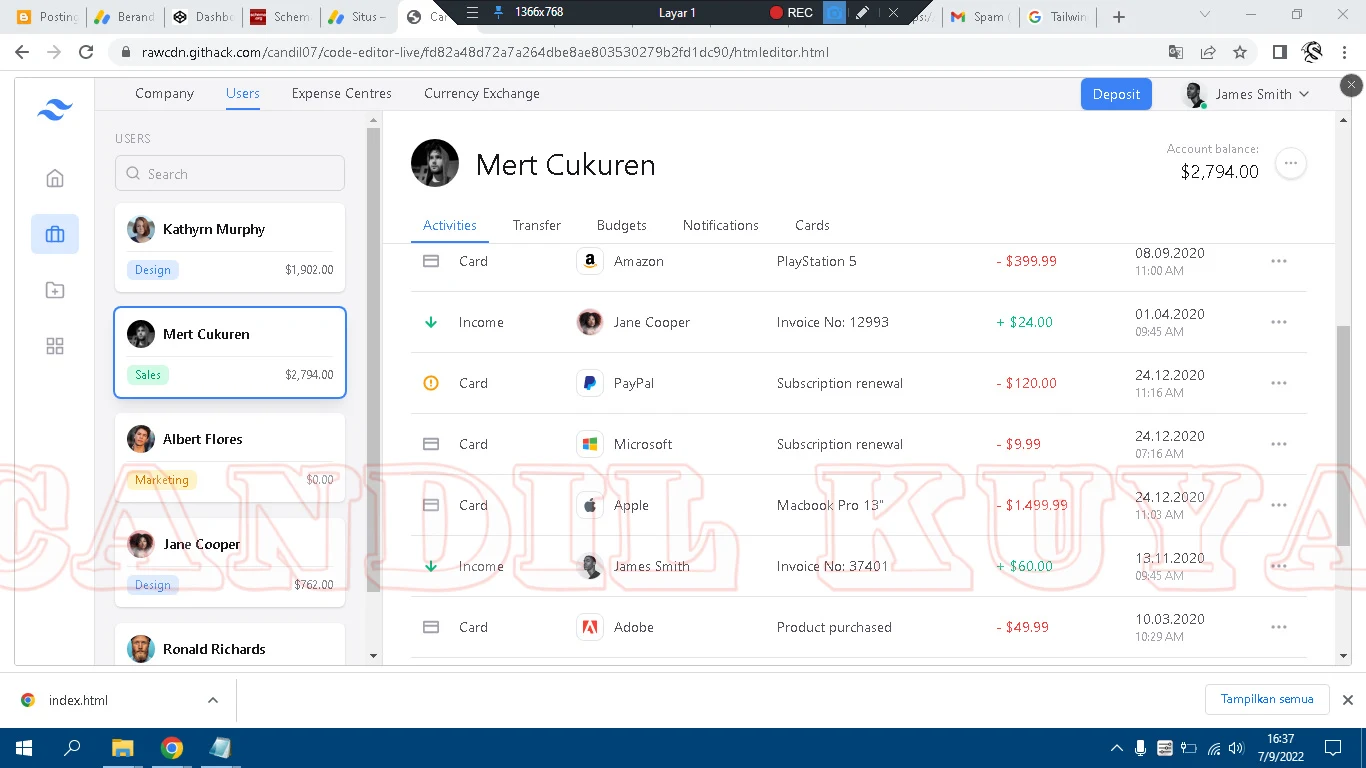This screenshot has height=768, width=1366.
Task: Open a new browser tab
Action: 1119,16
